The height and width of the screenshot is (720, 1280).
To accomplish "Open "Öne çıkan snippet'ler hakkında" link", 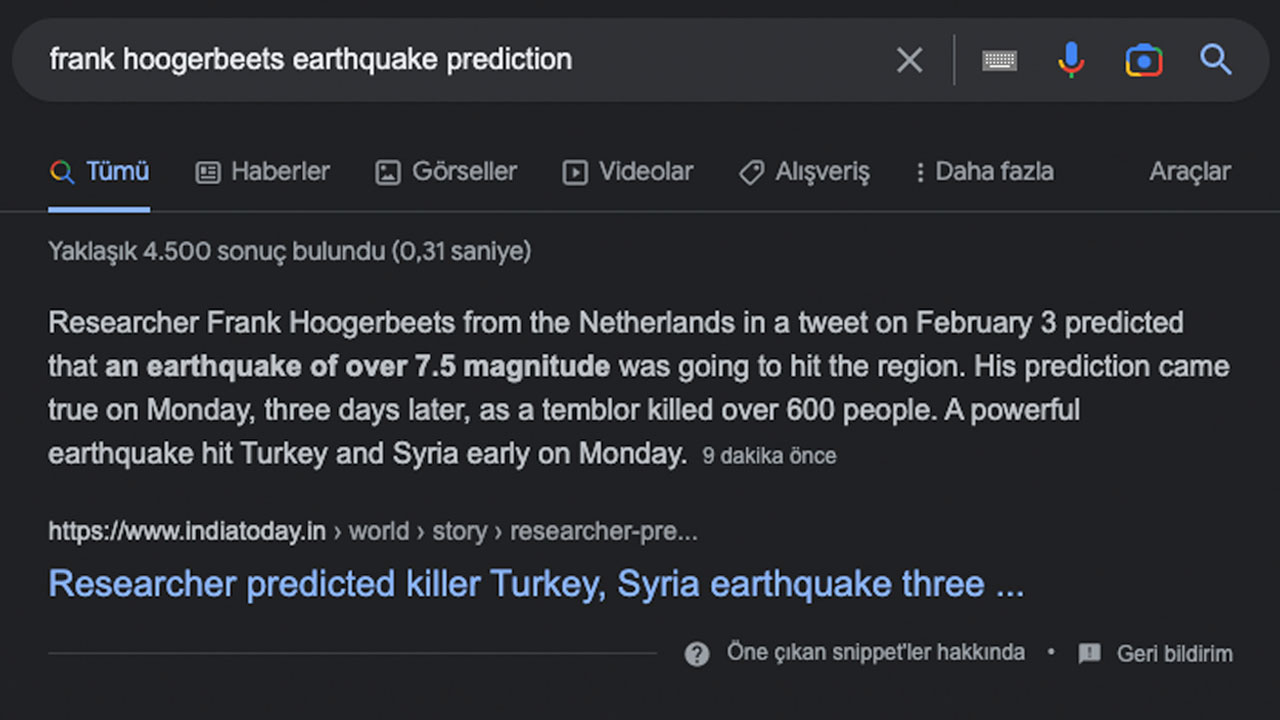I will point(875,653).
